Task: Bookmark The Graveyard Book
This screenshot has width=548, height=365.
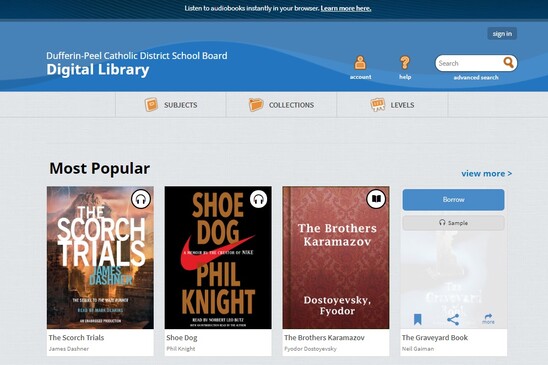Action: (418, 319)
